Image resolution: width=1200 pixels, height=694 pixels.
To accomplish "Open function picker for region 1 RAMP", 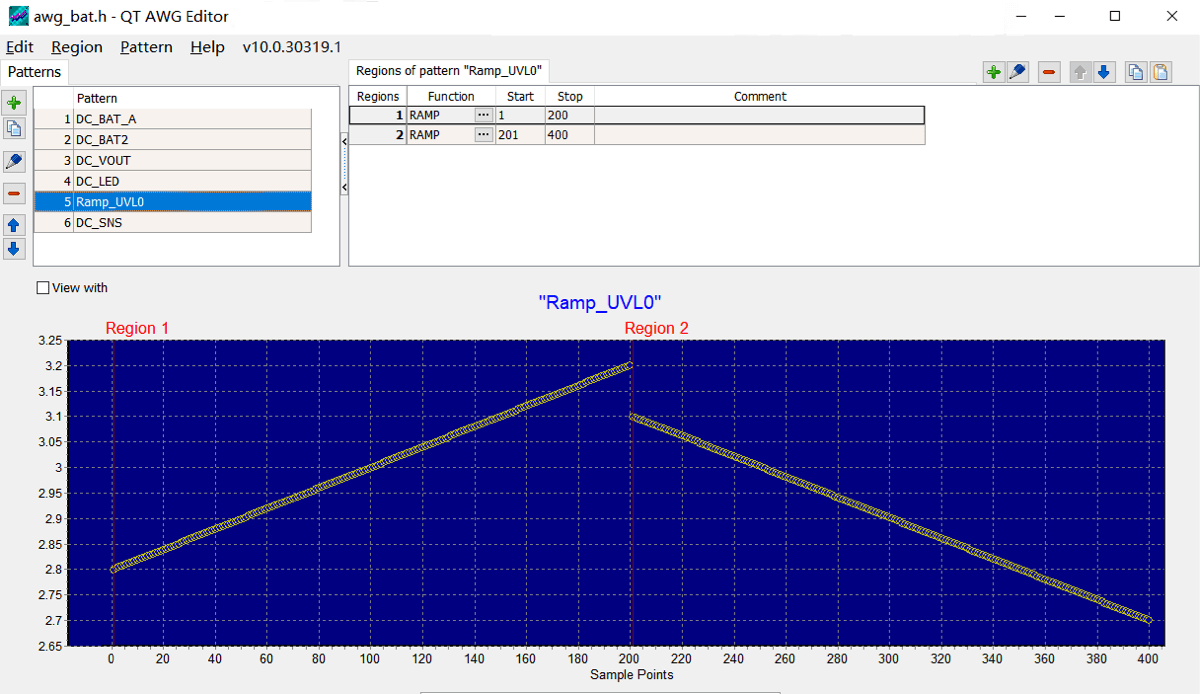I will coord(484,116).
